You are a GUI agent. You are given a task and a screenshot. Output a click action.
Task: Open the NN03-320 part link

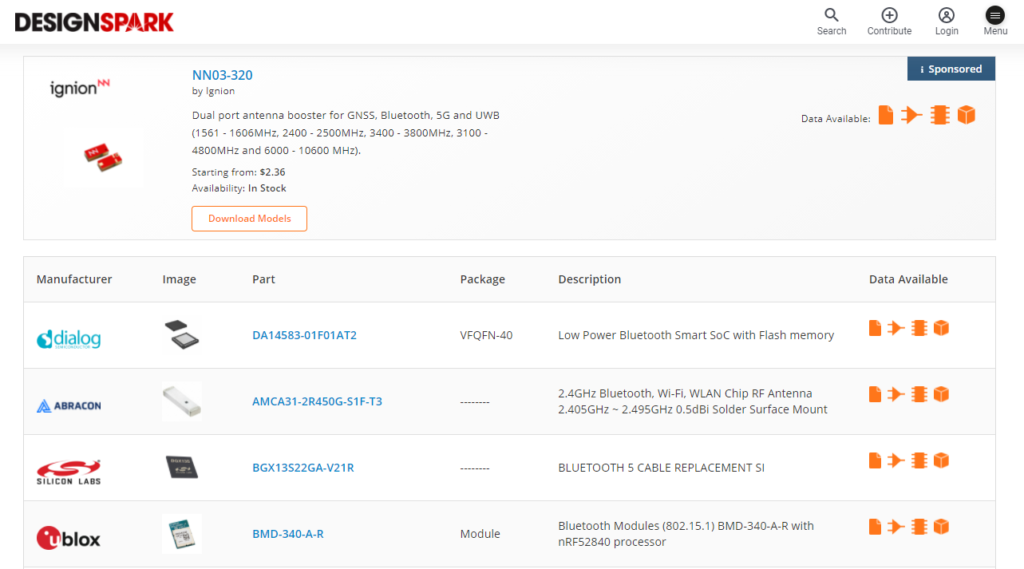(x=222, y=75)
